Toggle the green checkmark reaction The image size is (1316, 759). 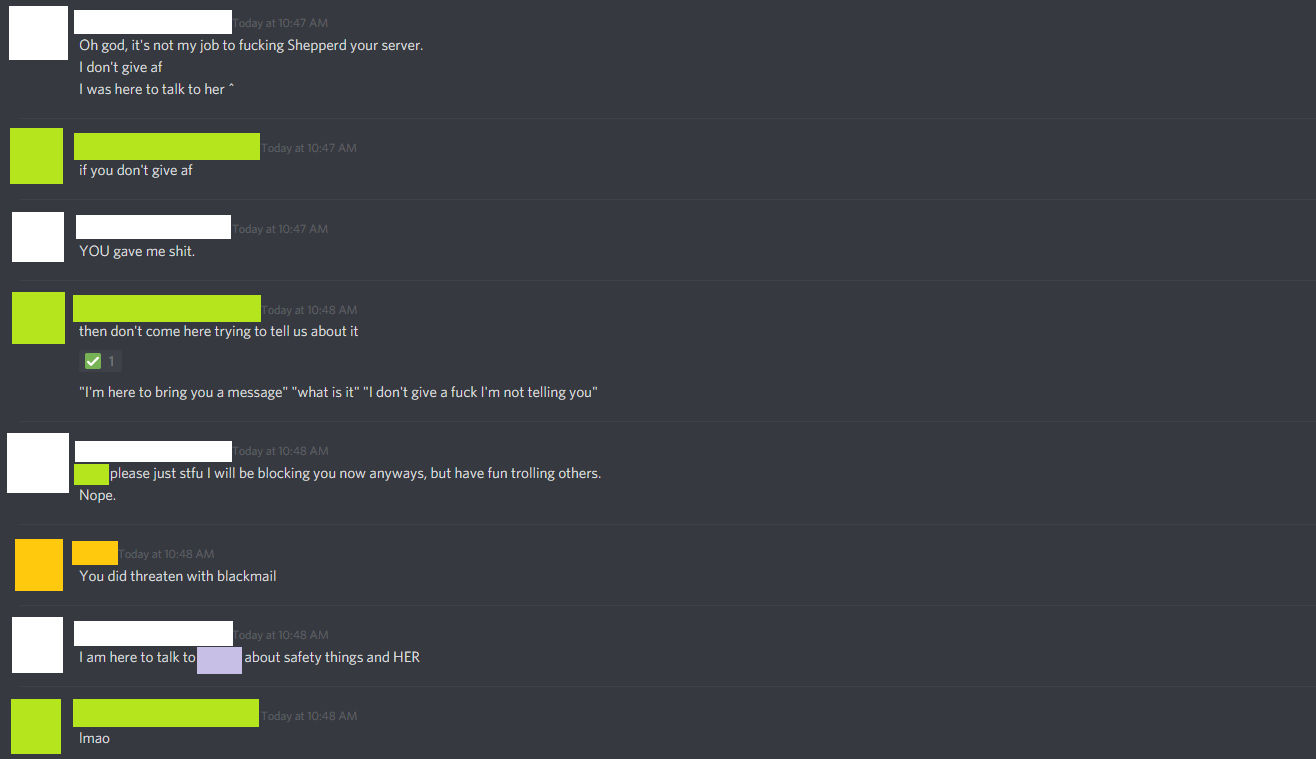coord(100,361)
